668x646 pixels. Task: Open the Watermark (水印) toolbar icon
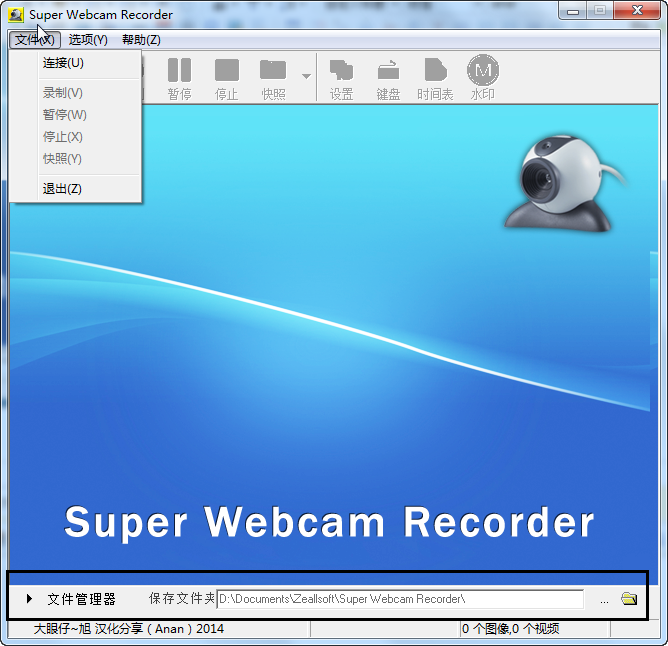483,79
